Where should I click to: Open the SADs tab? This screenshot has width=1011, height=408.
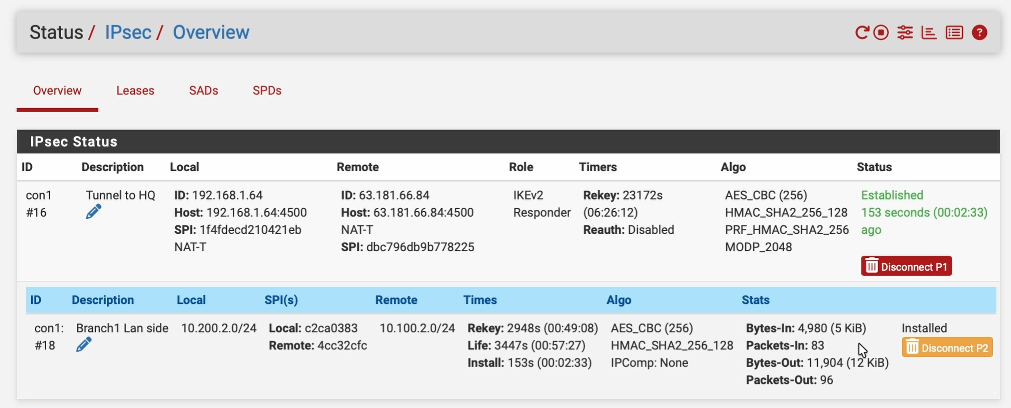[x=203, y=91]
